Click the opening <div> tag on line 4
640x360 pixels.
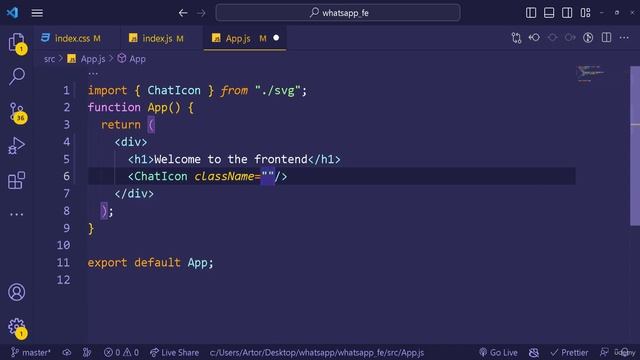tap(131, 142)
